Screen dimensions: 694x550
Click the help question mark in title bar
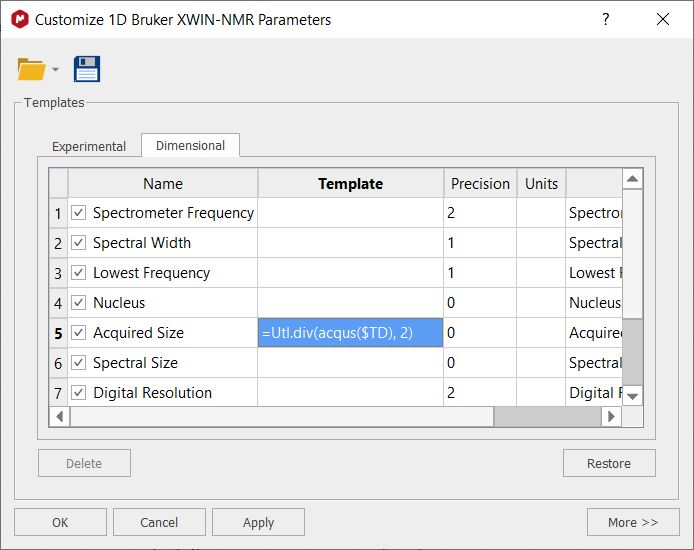pyautogui.click(x=605, y=19)
